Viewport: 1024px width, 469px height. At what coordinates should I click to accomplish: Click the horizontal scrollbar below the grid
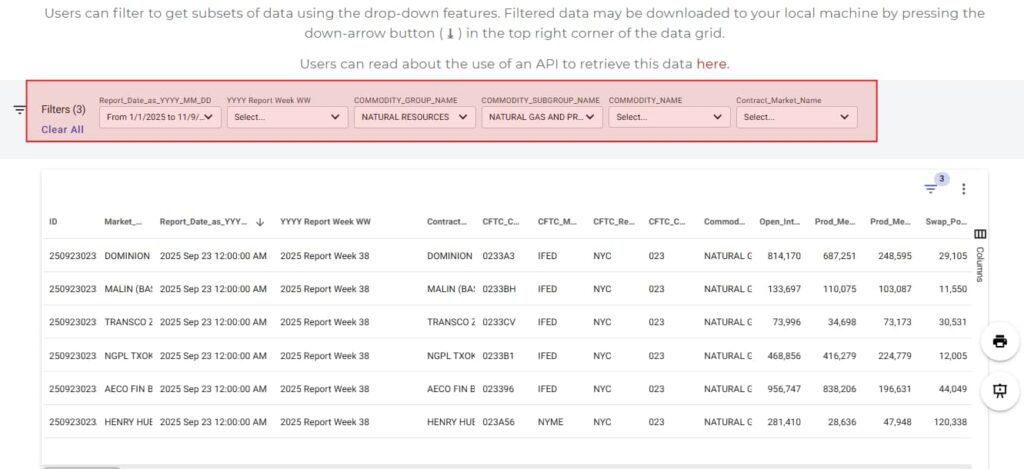81,466
